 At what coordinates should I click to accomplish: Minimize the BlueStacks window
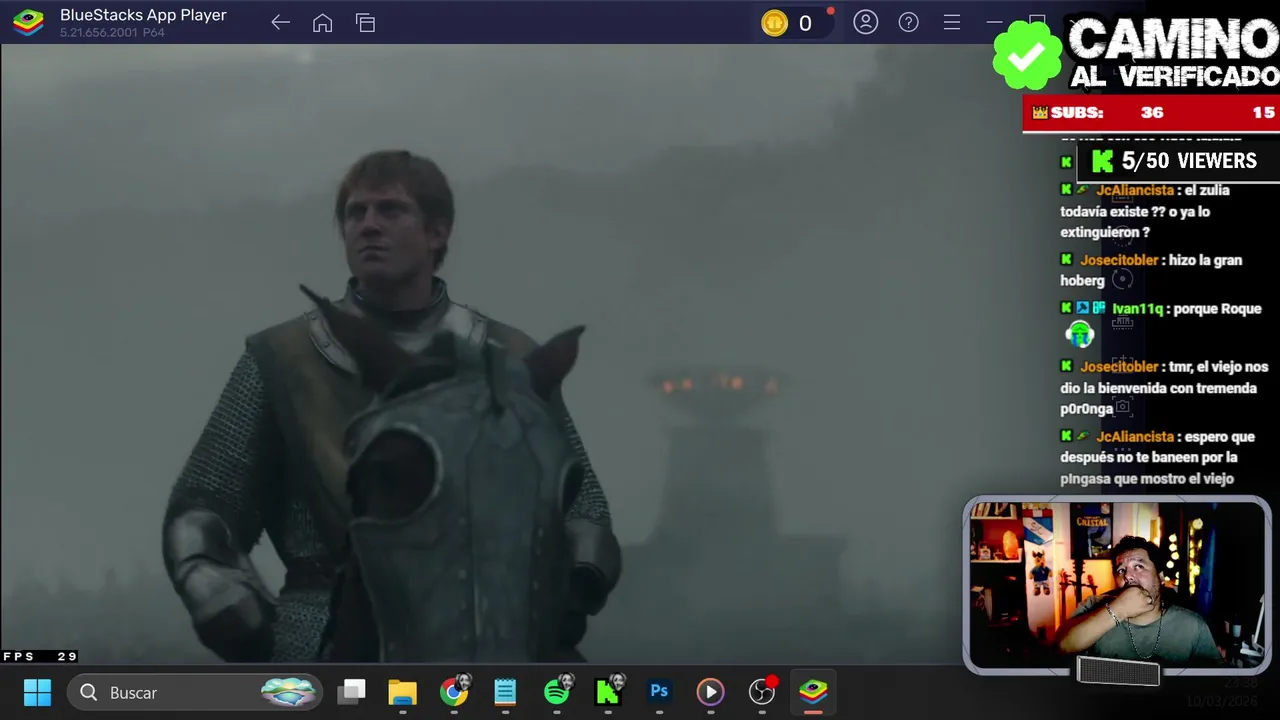(994, 22)
